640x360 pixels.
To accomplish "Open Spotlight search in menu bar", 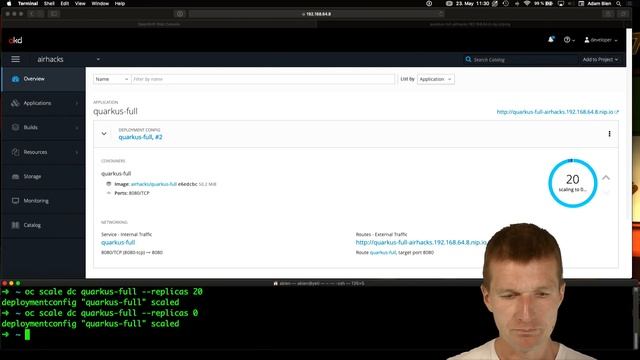I will (x=619, y=3).
